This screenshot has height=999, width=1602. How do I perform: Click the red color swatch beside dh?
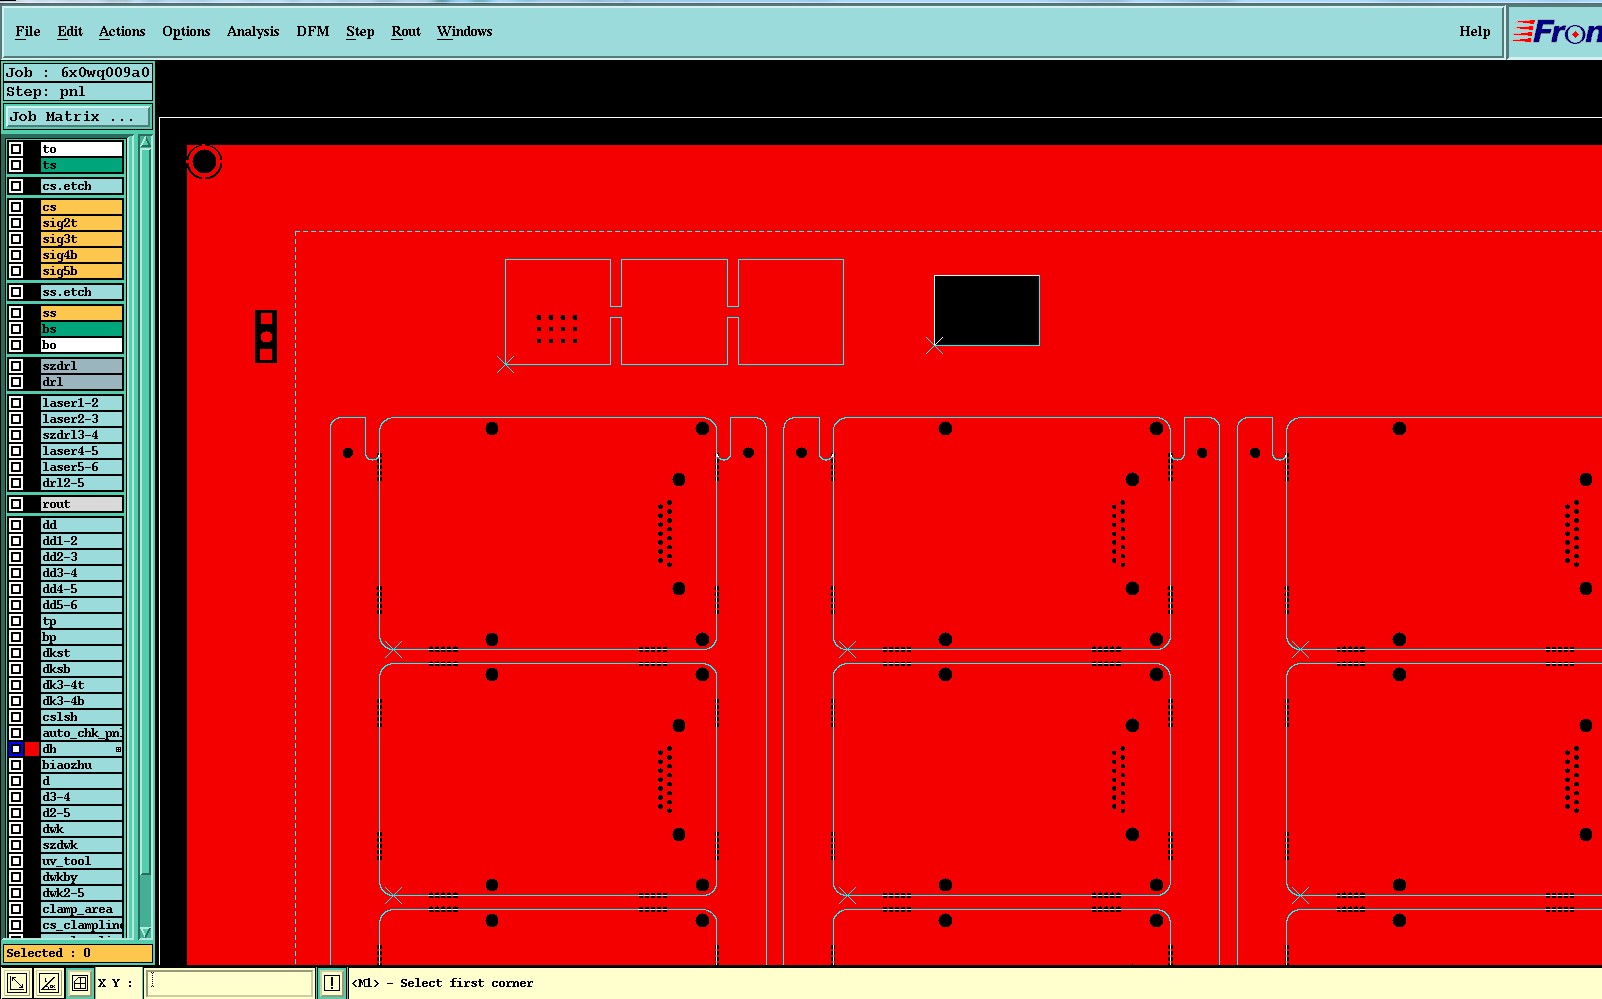coord(32,749)
